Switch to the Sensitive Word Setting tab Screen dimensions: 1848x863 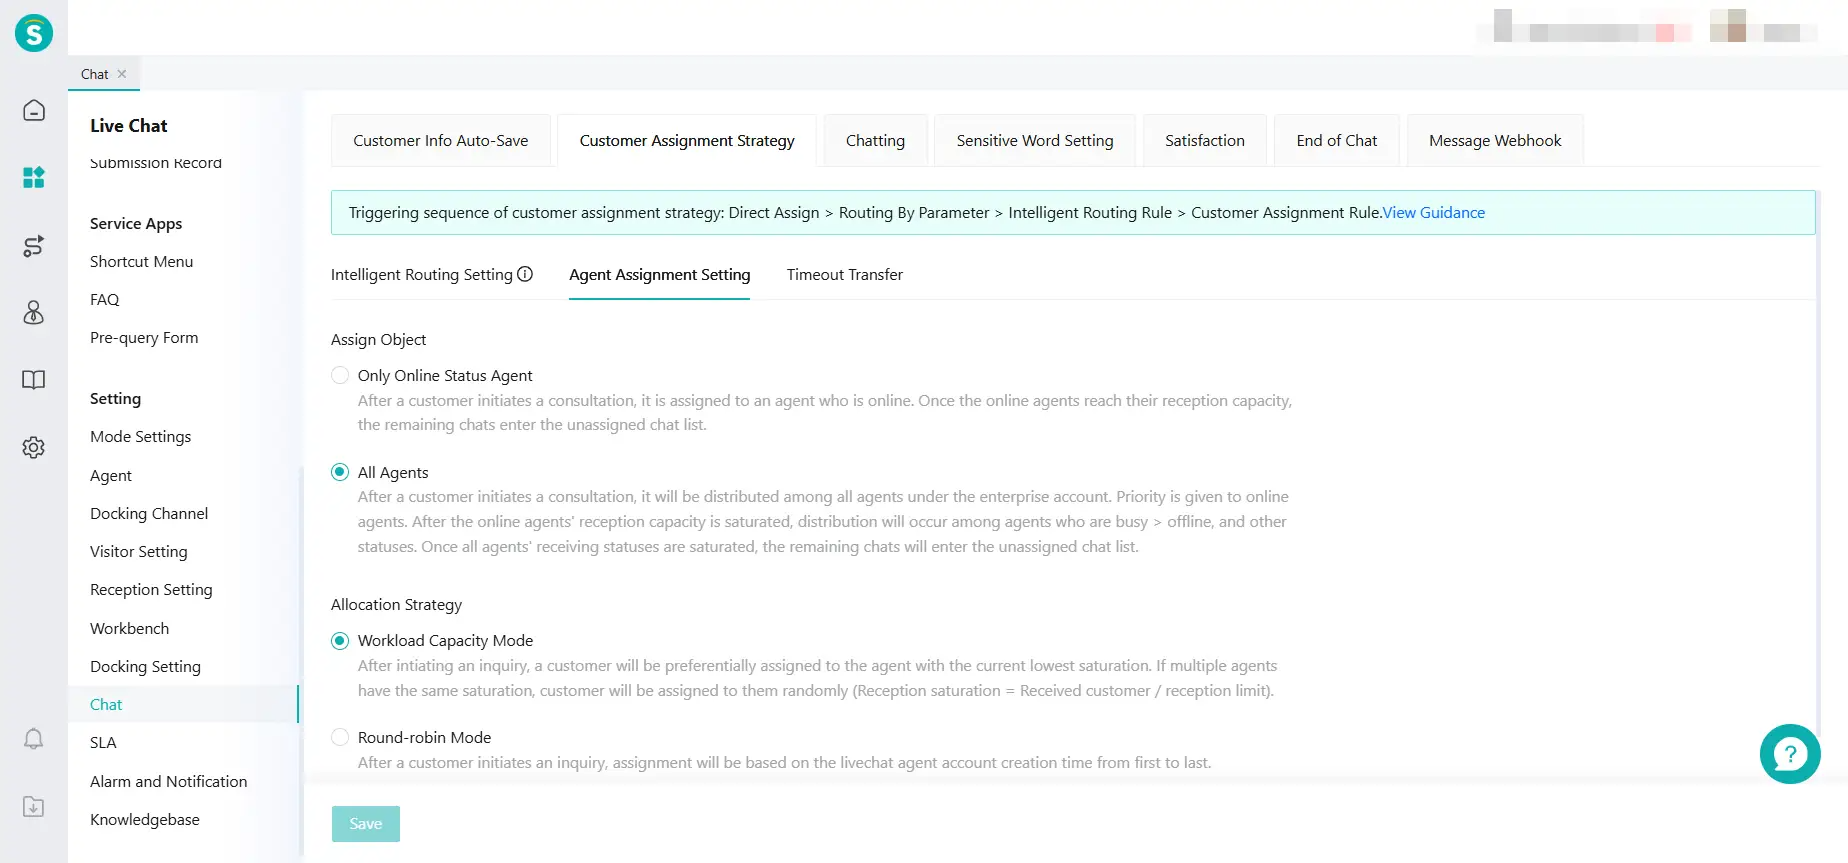(1034, 141)
